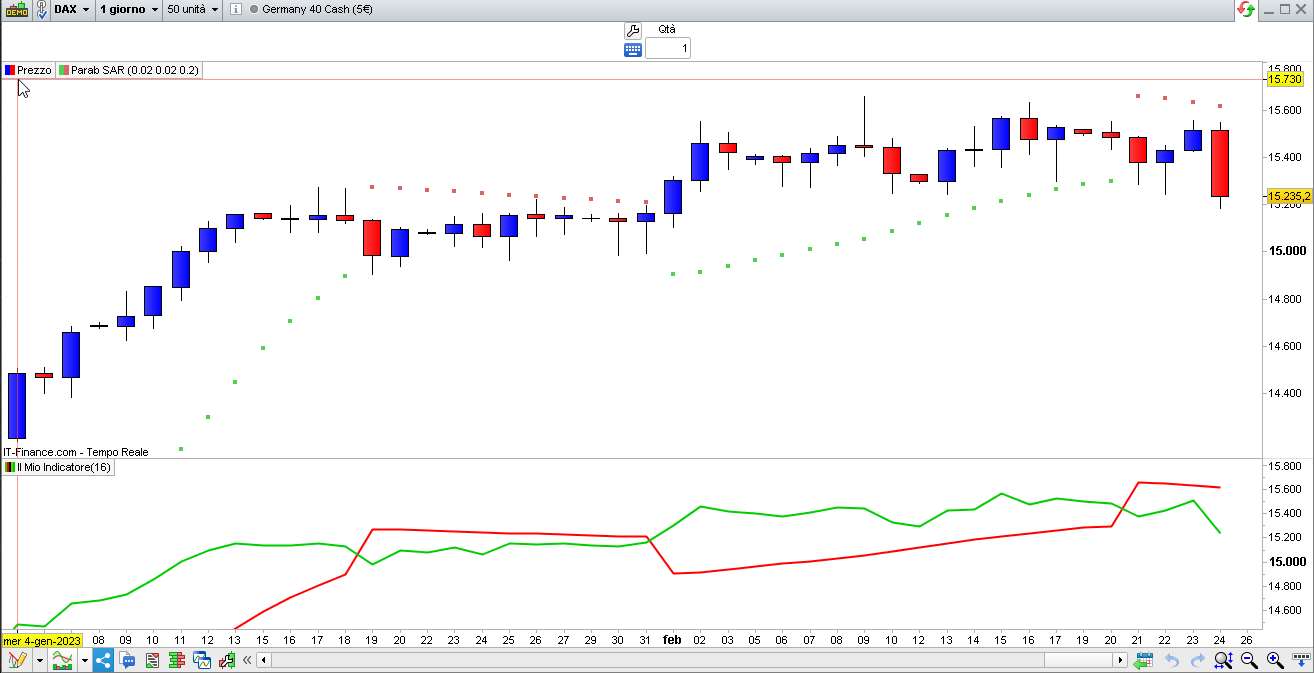Click the red-green document report icon
Image resolution: width=1314 pixels, height=673 pixels.
152,660
